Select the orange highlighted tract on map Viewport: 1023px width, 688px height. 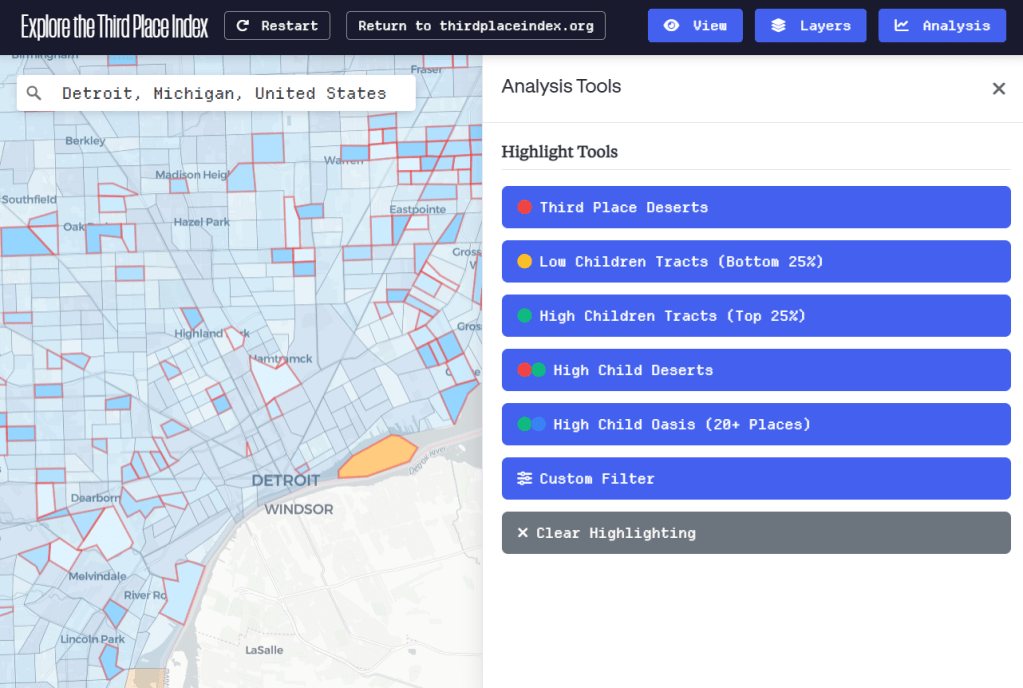point(377,457)
